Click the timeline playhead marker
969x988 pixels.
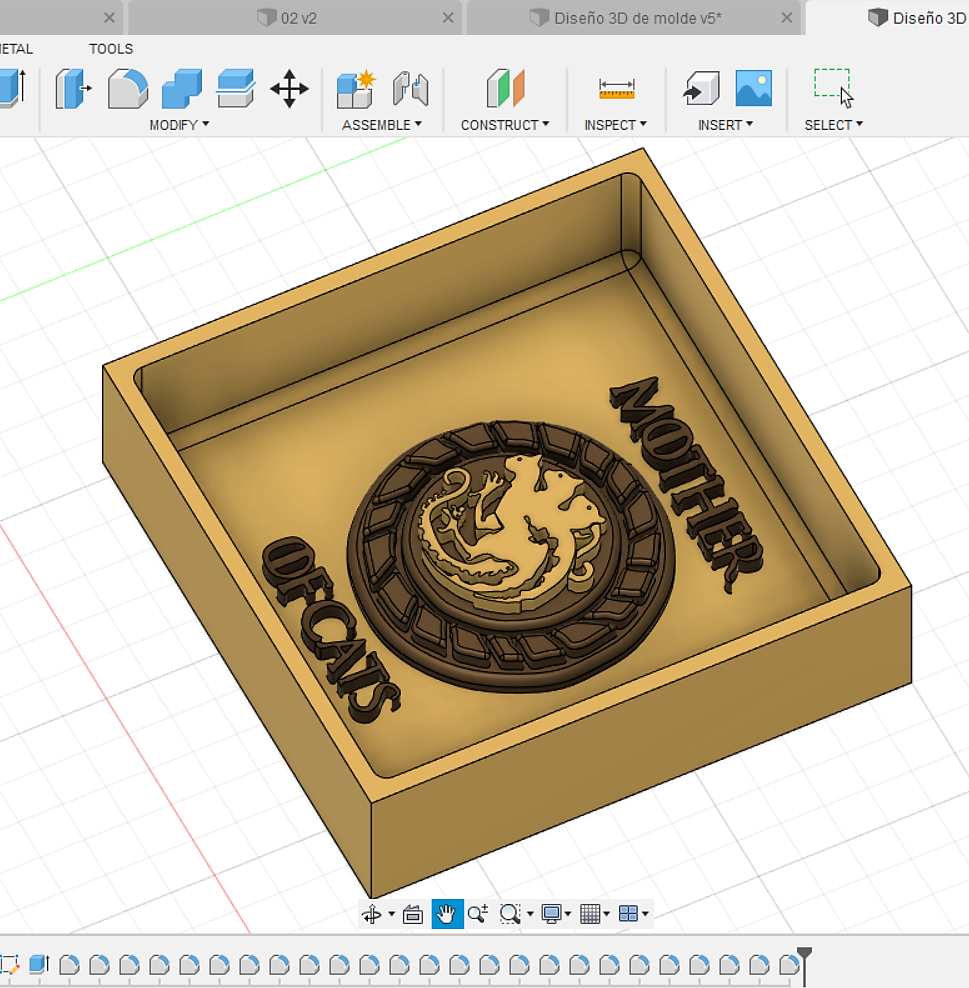point(805,965)
